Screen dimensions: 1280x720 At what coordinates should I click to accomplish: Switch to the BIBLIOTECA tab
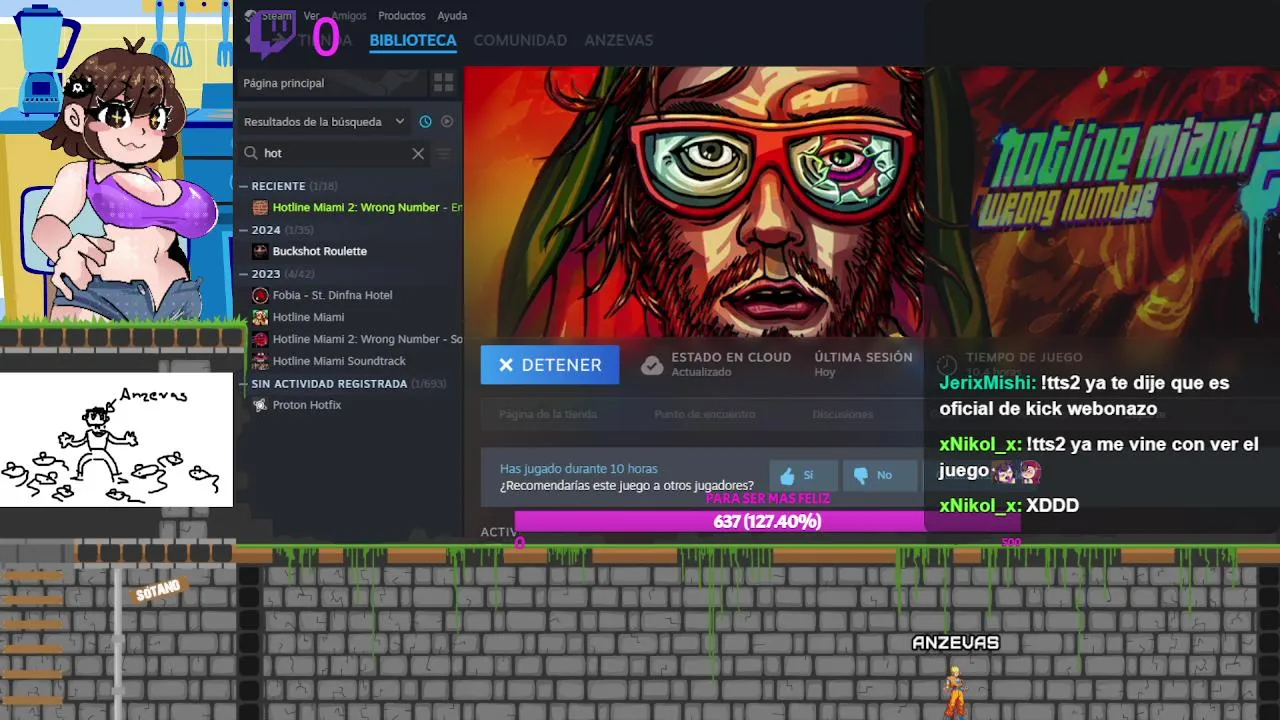[413, 40]
